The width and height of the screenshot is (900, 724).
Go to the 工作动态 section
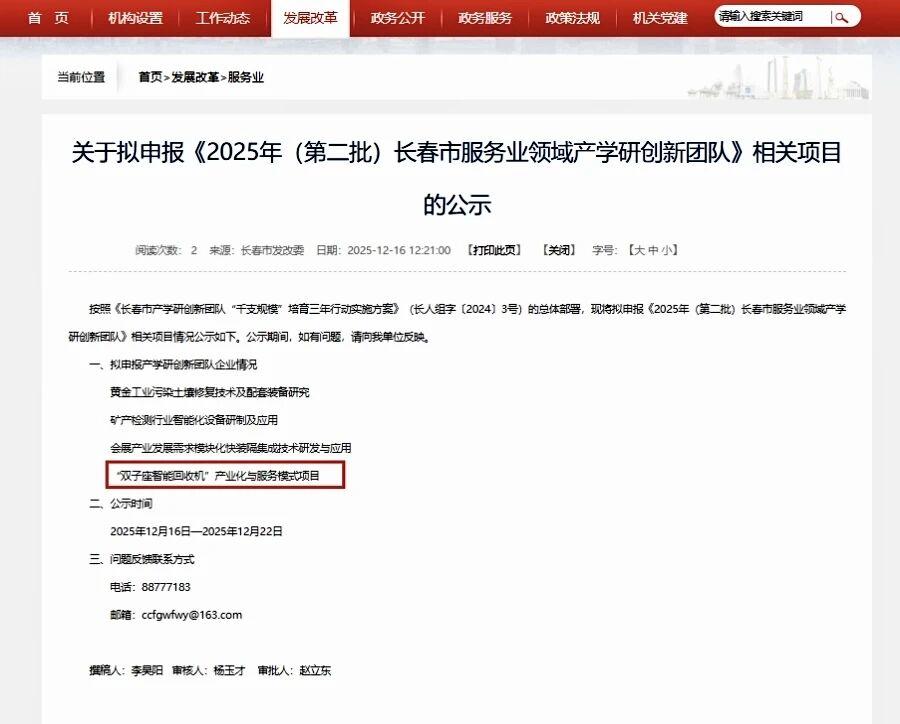223,18
